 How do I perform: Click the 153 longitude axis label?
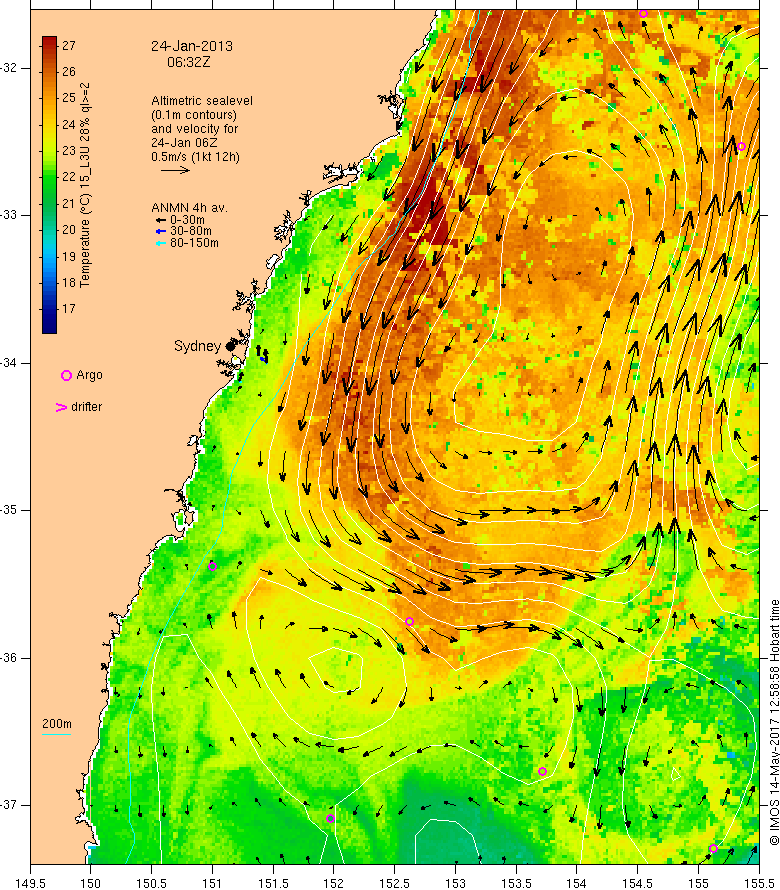point(455,884)
